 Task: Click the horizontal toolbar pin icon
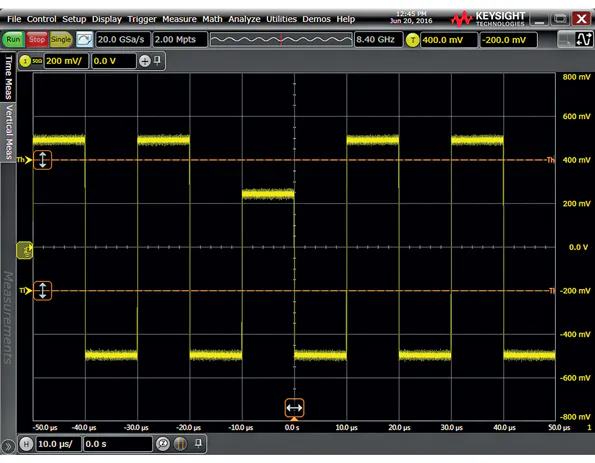click(198, 443)
